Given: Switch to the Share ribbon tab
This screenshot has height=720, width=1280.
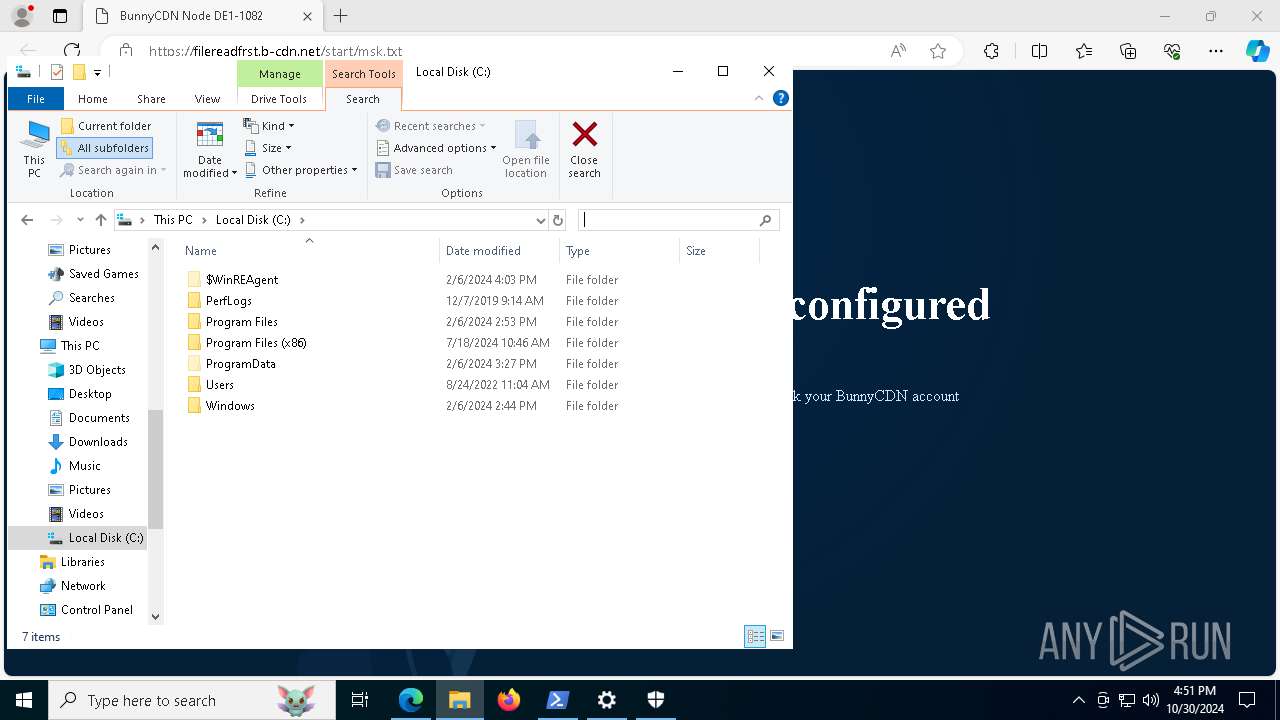Looking at the screenshot, I should coord(151,99).
